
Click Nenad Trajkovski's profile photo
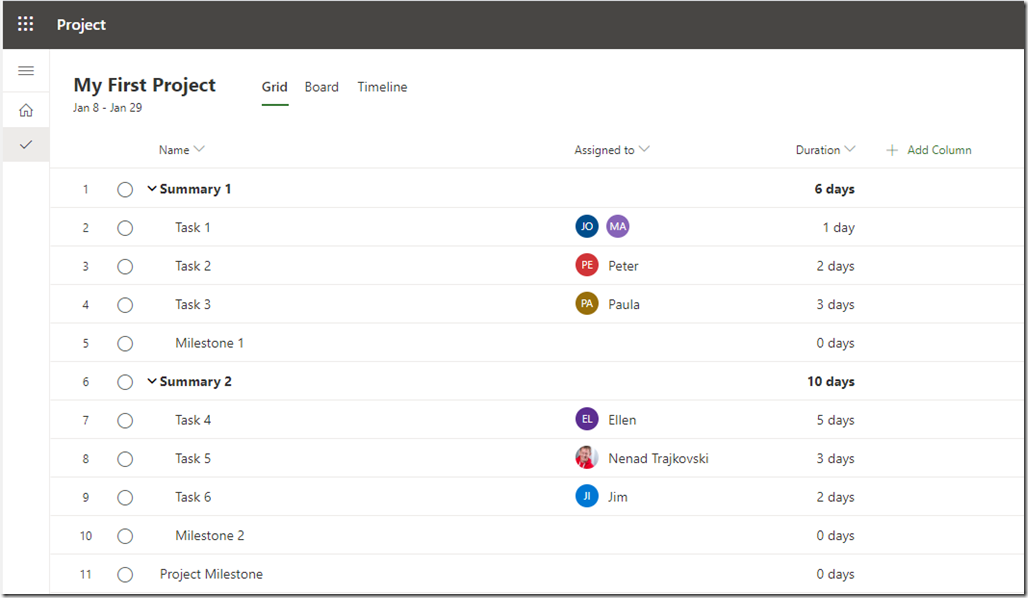[587, 458]
